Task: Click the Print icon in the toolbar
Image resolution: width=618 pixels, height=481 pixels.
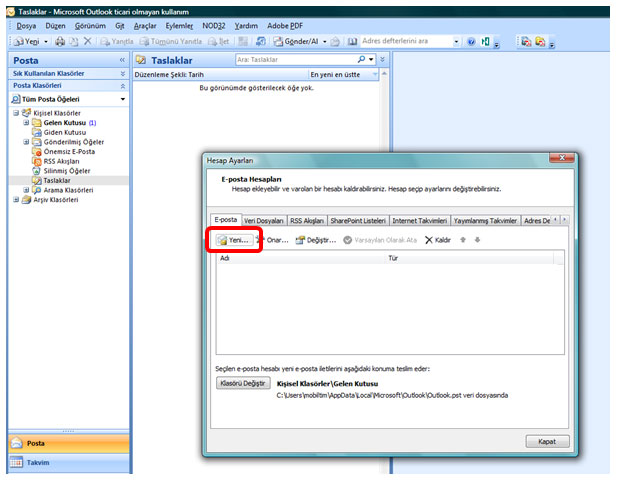Action: [60, 41]
